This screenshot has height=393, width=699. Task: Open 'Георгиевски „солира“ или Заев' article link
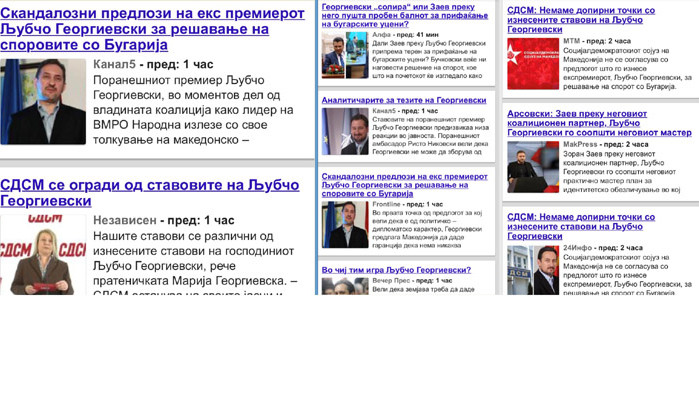point(405,16)
